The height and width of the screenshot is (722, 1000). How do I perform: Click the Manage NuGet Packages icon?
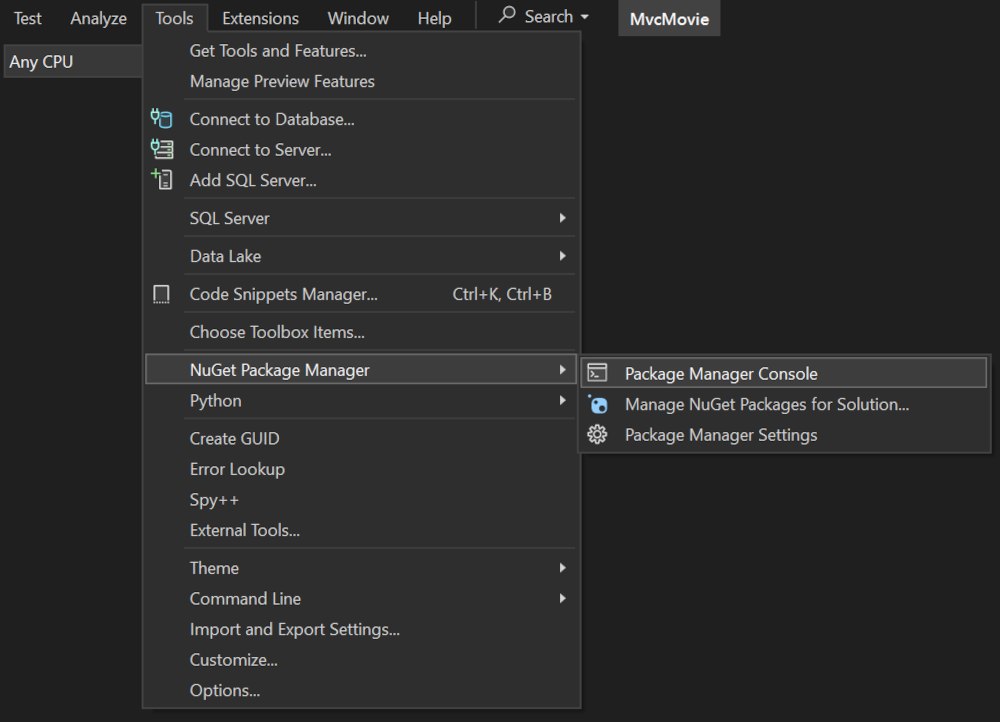pos(597,405)
